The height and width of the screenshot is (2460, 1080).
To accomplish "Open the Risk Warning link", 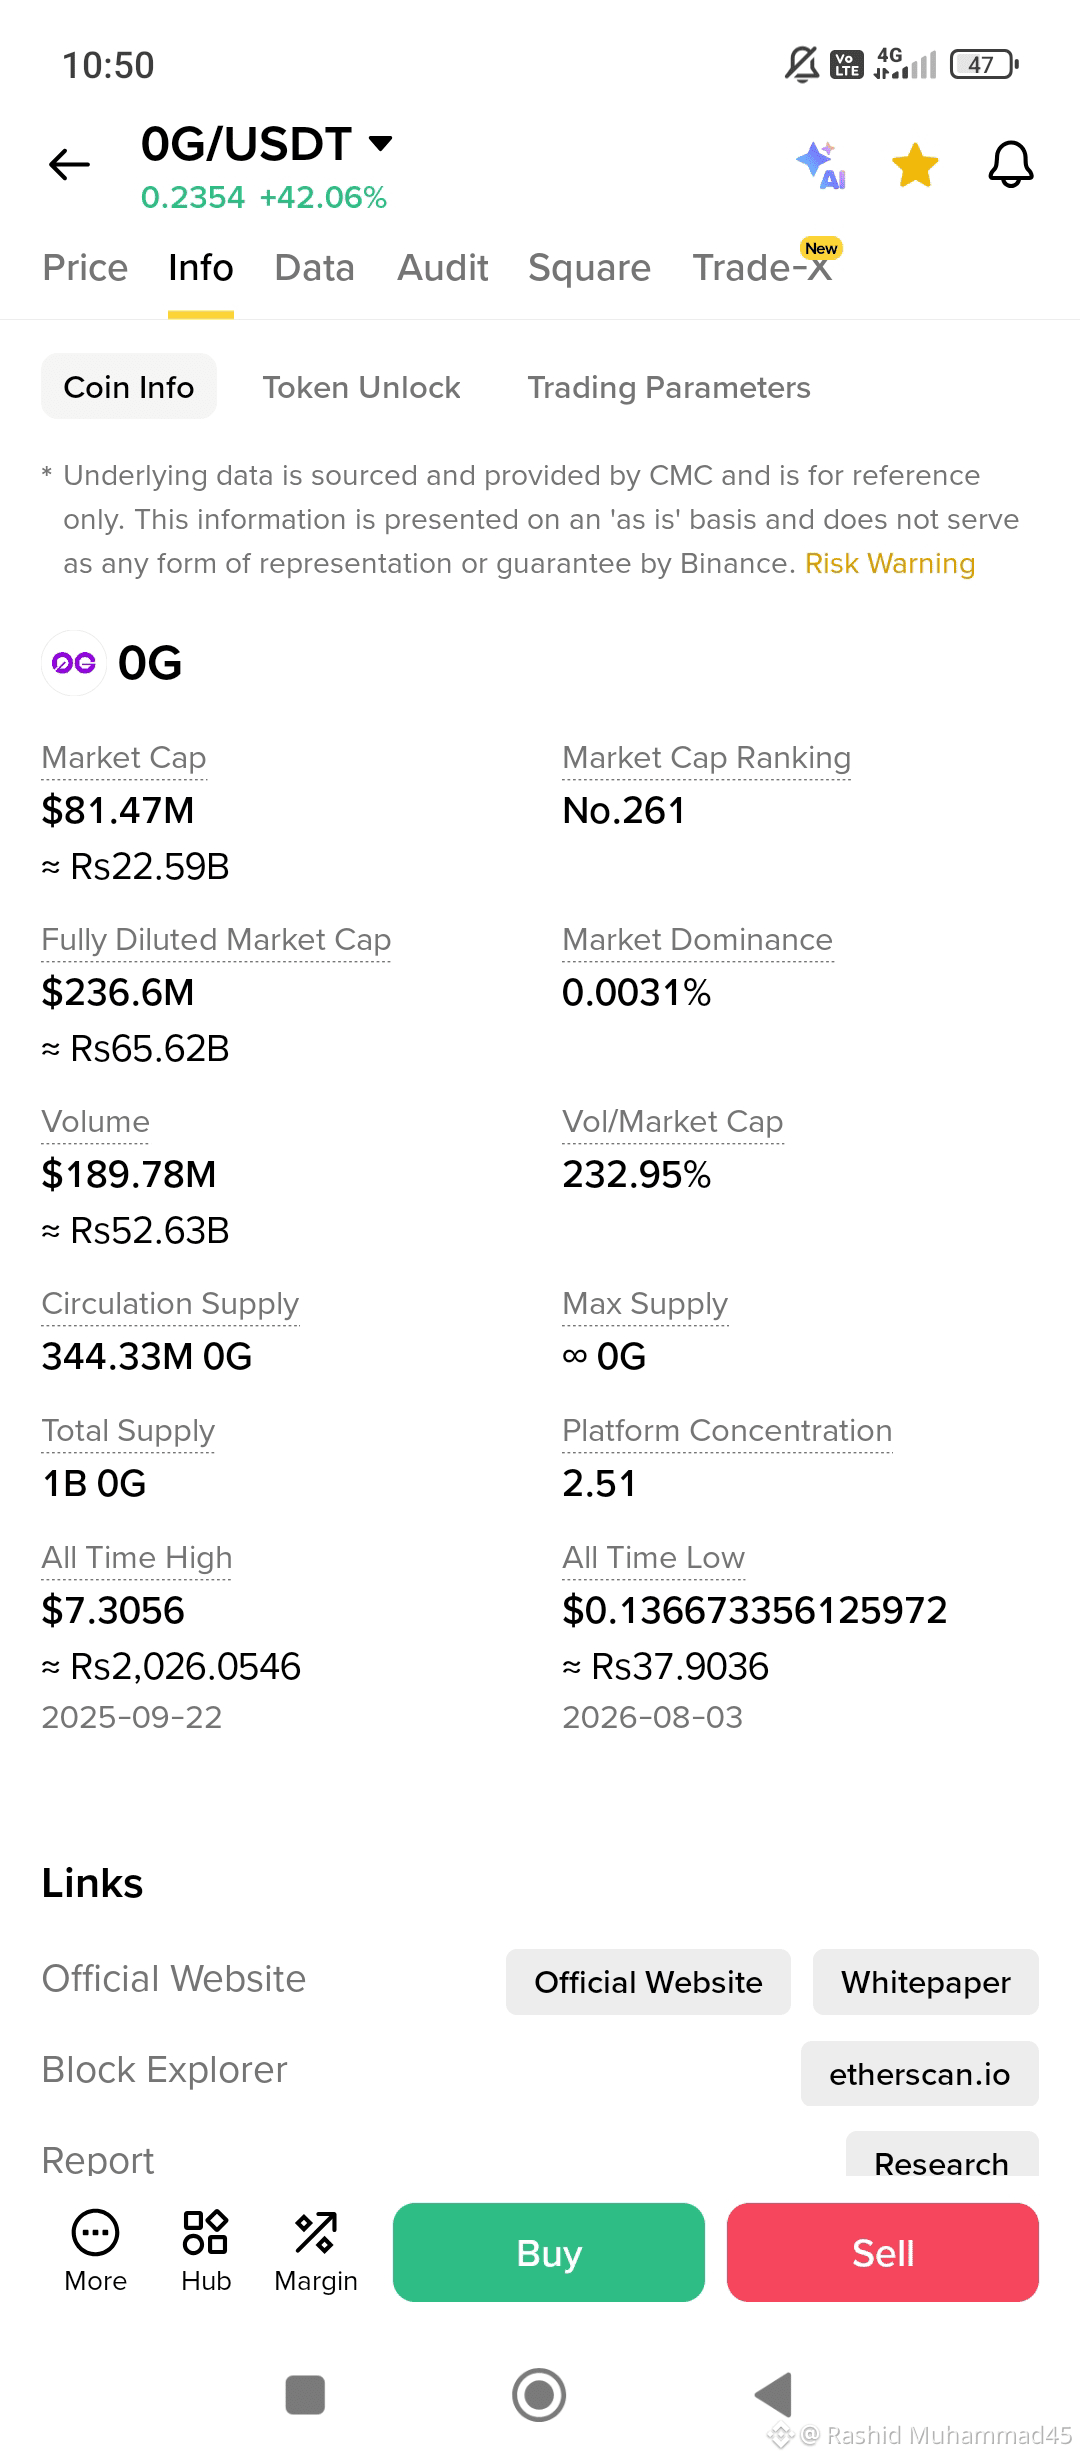I will pos(890,564).
